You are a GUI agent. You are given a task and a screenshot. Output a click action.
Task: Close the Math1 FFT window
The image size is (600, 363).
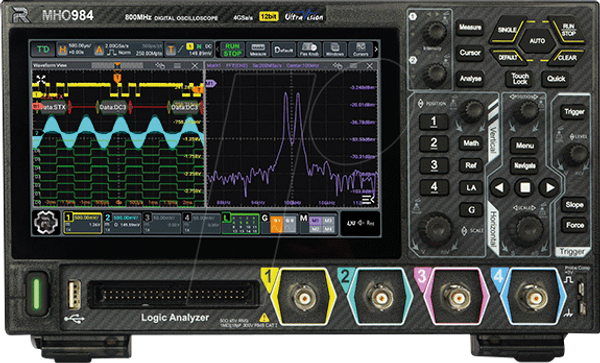(370, 66)
